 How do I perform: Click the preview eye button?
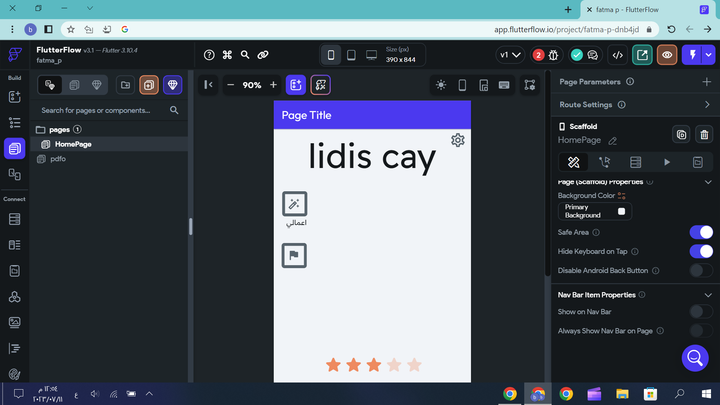pos(667,55)
